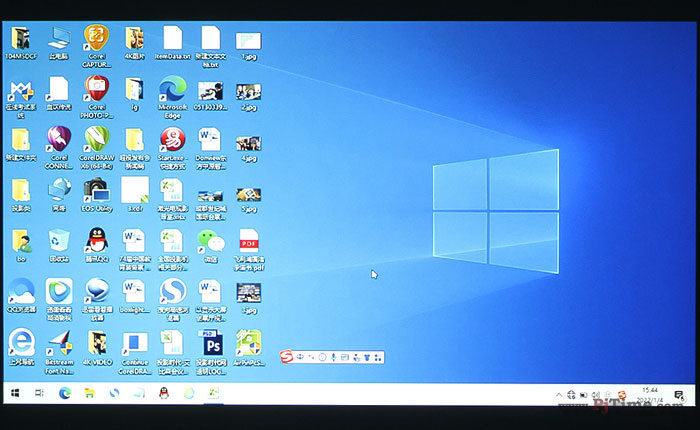Select the WeChat (微信) green bubble shortcut
Screen dimensions: 700x430
(211, 242)
